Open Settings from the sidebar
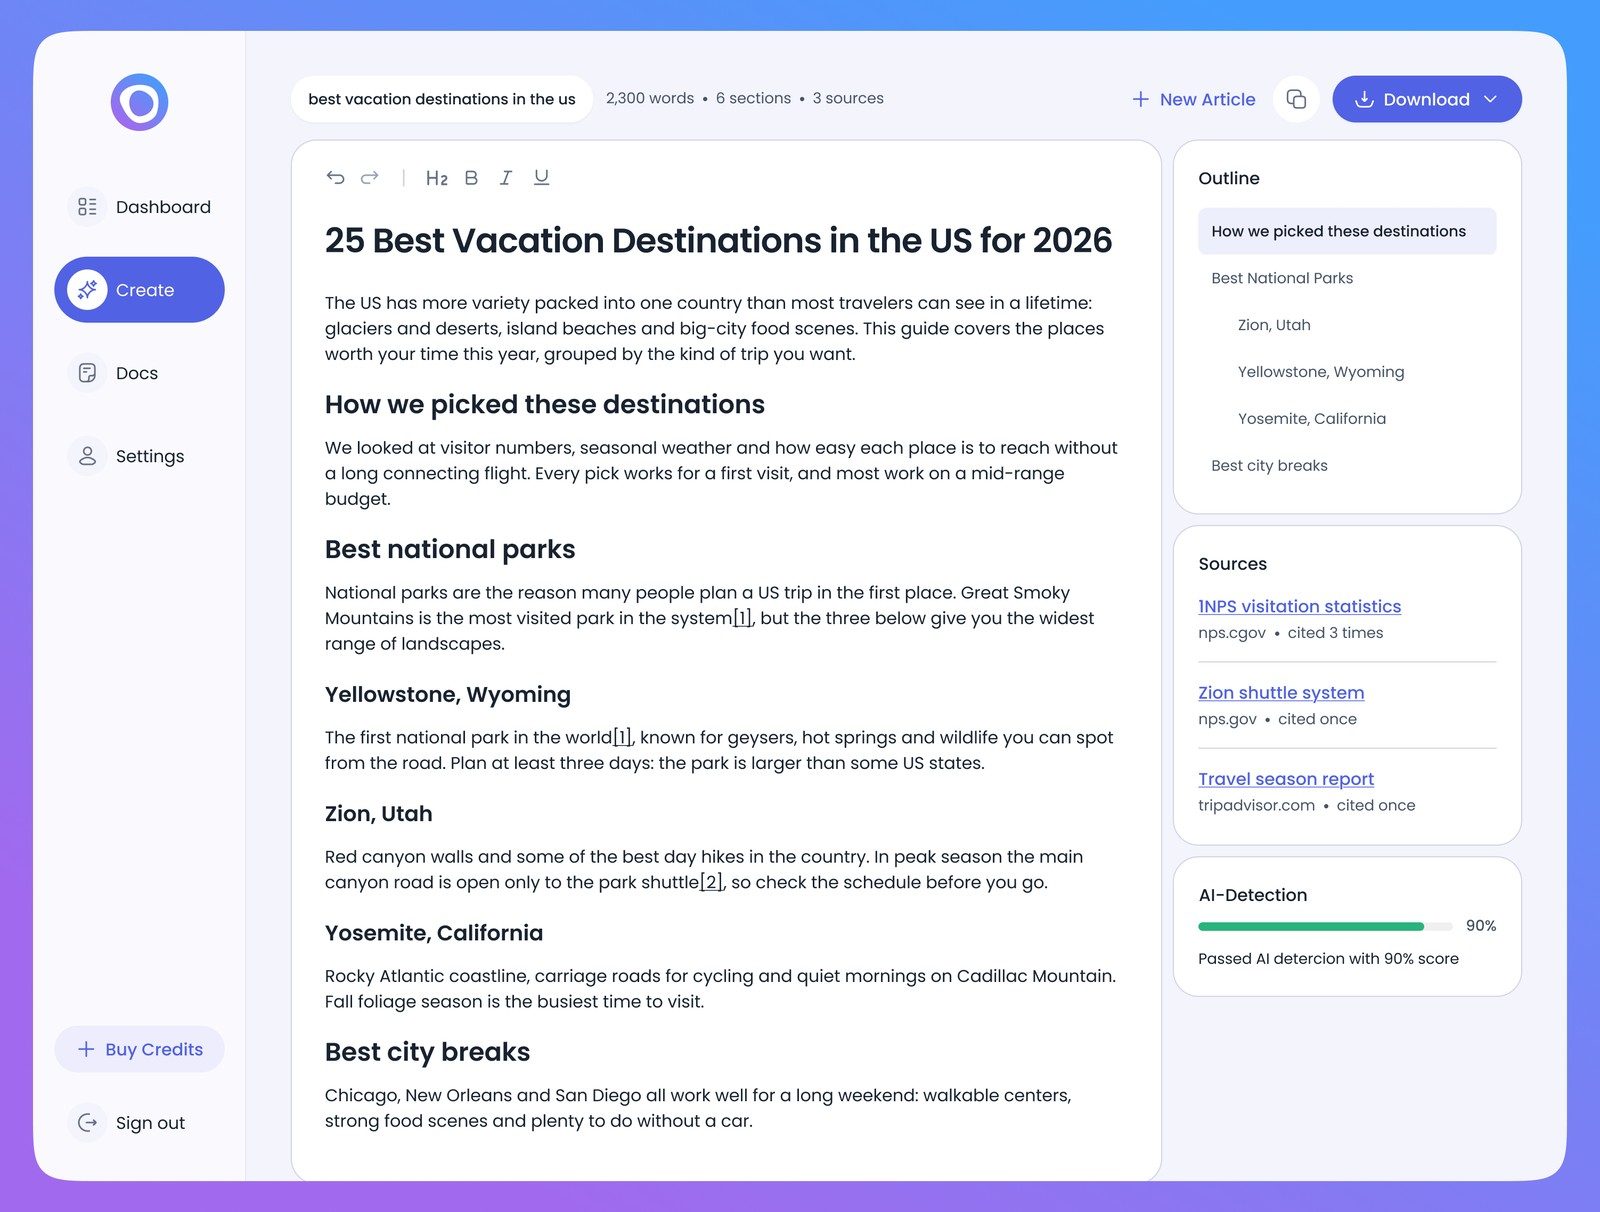The width and height of the screenshot is (1600, 1212). click(x=127, y=456)
